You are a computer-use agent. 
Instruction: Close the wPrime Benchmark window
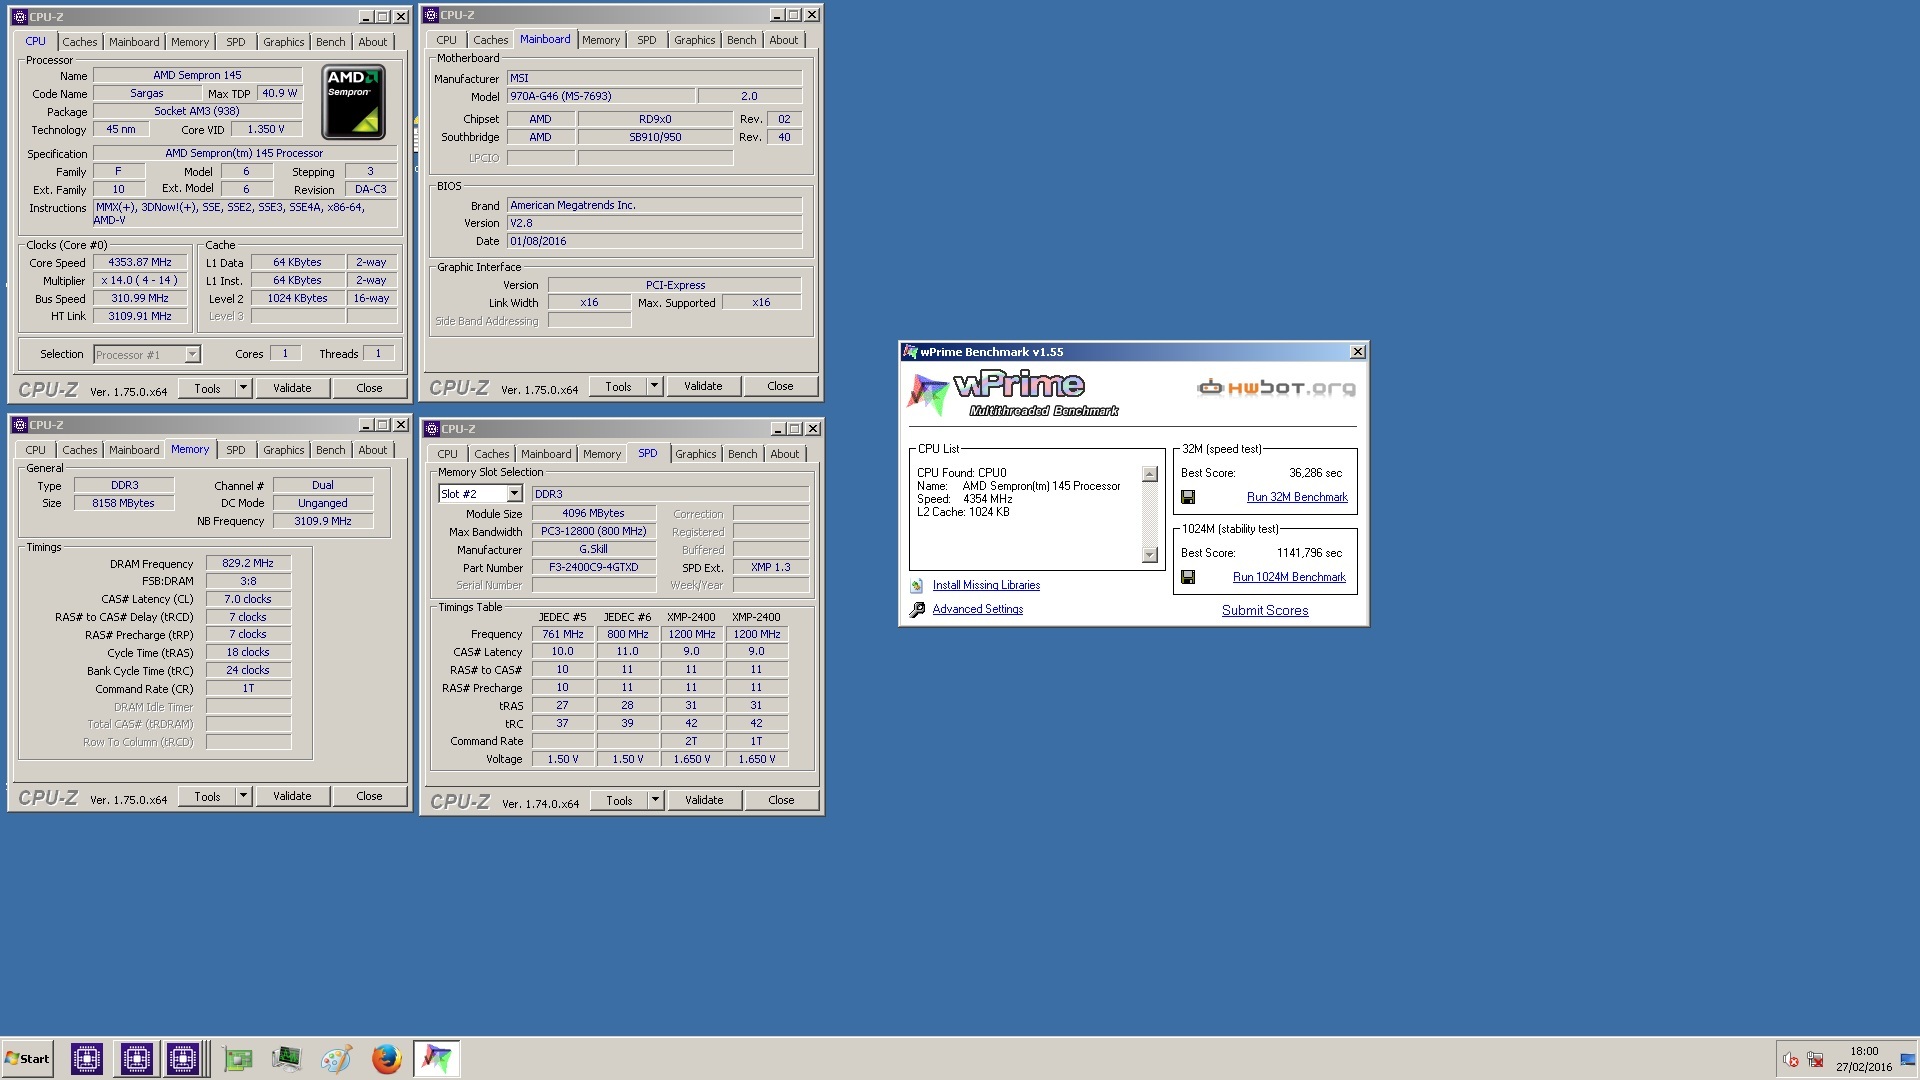point(1357,352)
